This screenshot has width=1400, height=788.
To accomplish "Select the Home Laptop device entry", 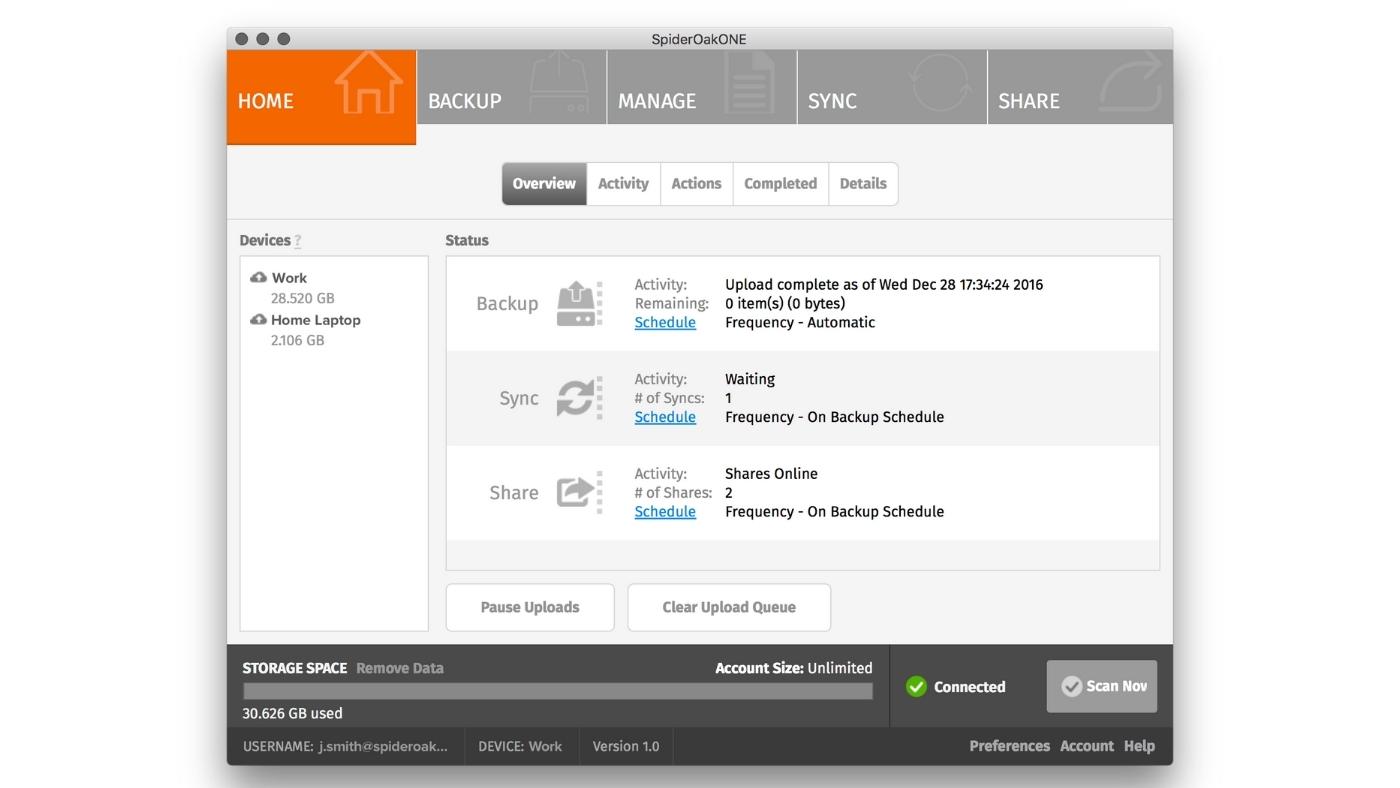I will click(316, 320).
